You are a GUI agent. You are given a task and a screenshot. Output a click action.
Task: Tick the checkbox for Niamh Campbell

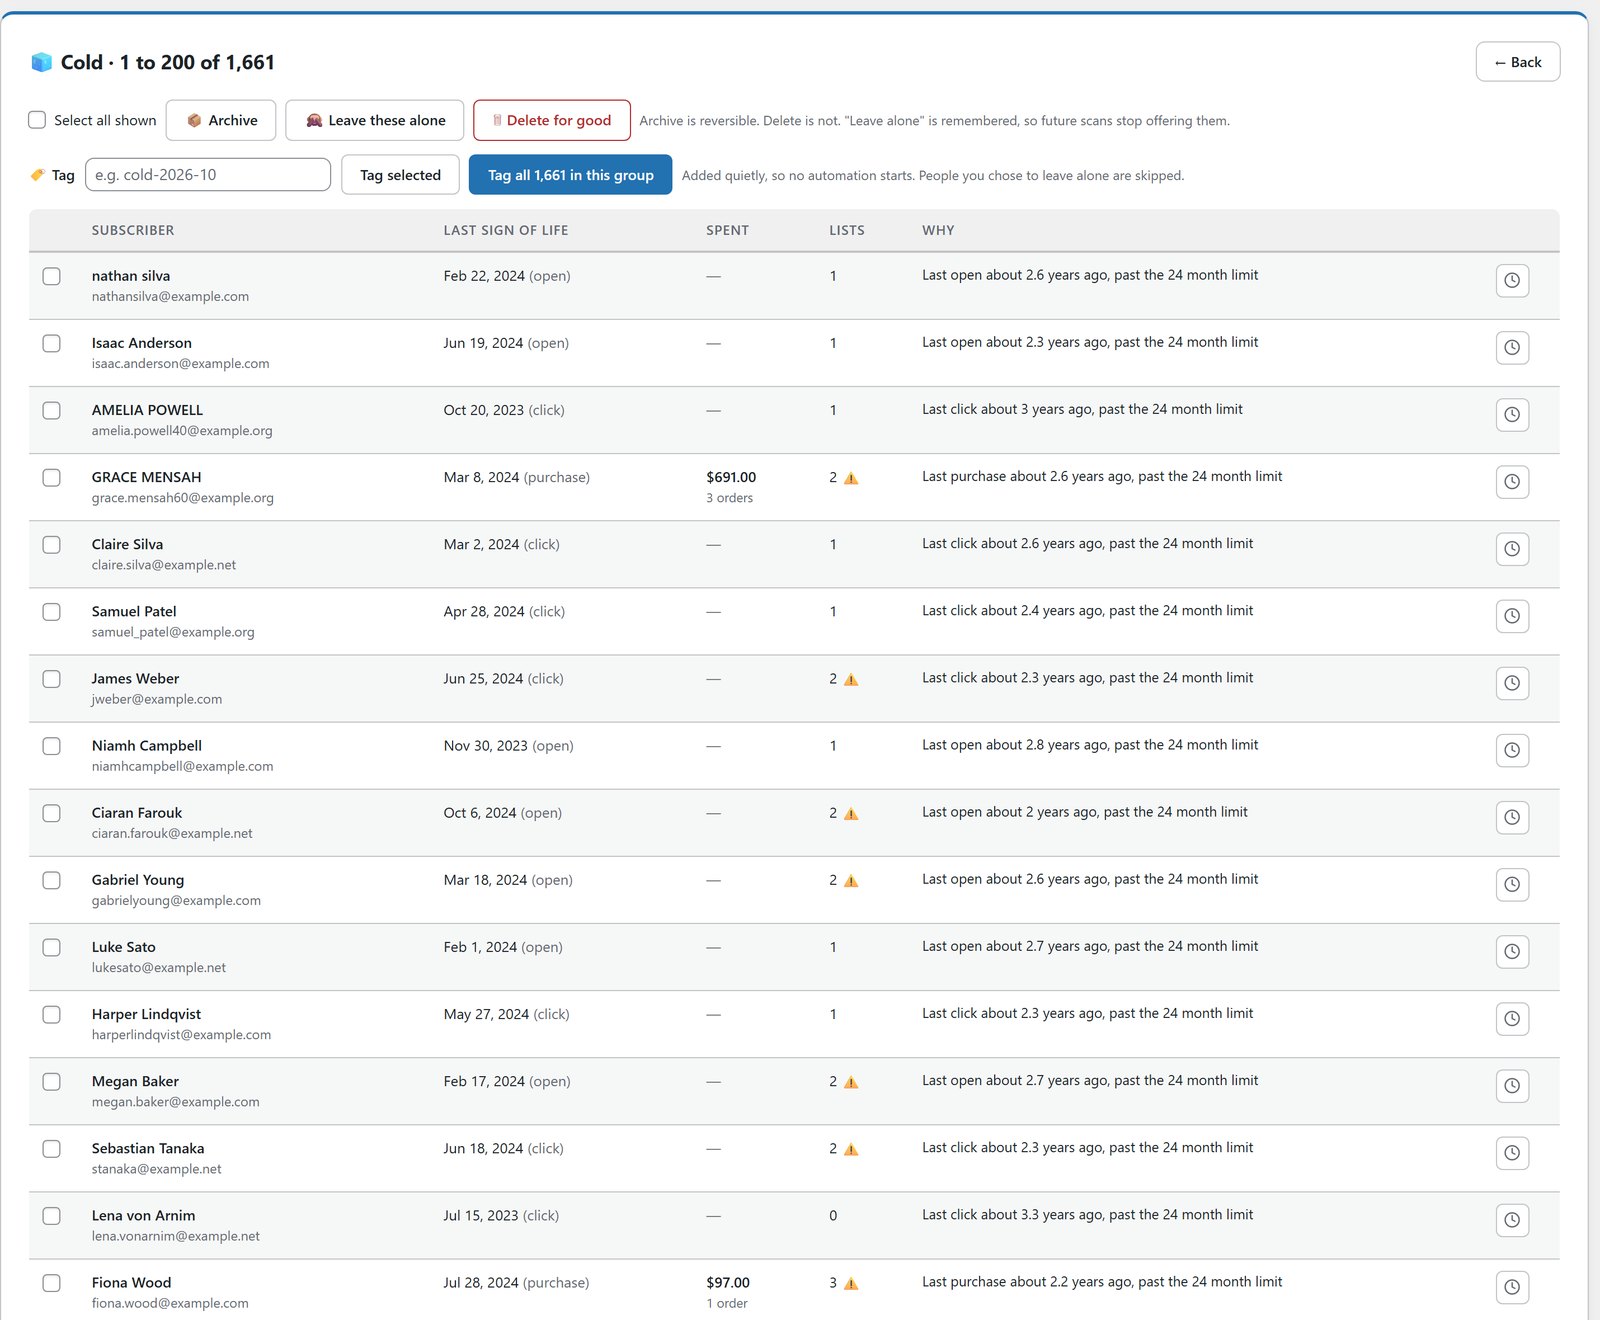[x=52, y=746]
